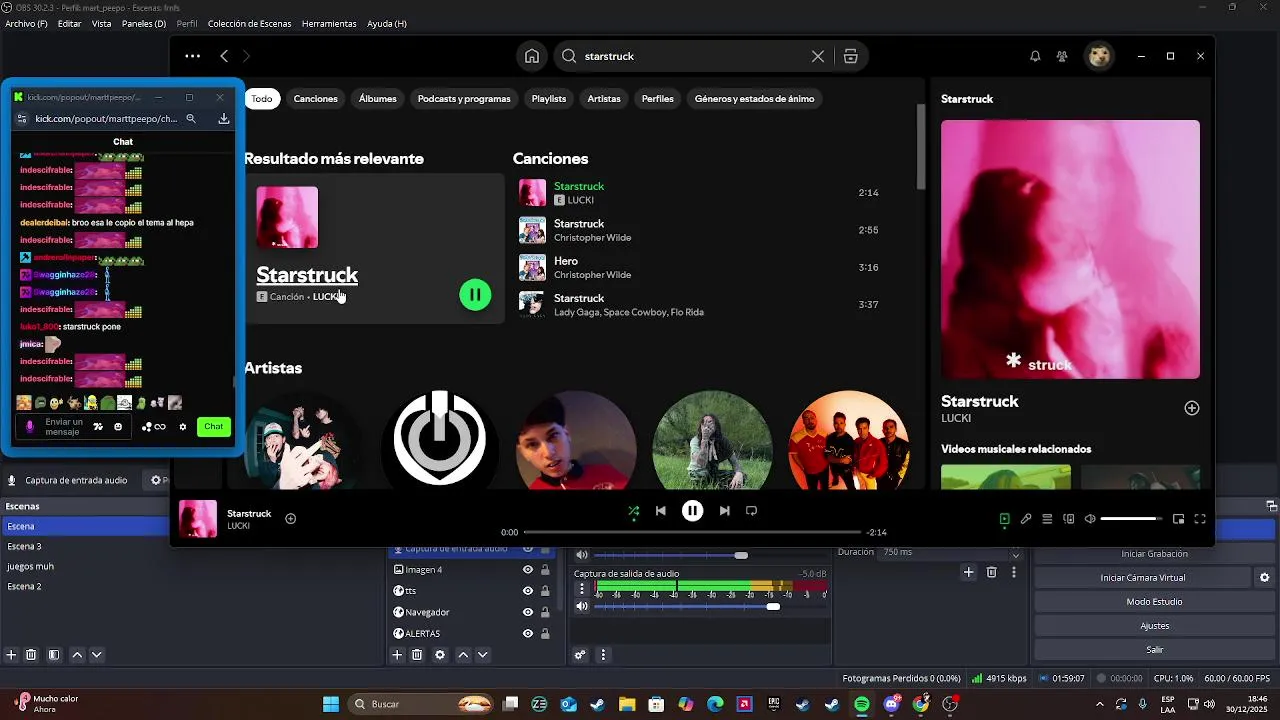Open Spotify notifications bell

(x=1035, y=56)
